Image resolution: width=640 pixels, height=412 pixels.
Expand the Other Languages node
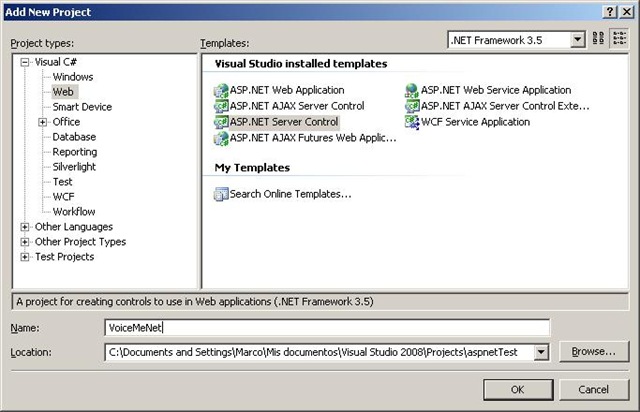tap(25, 227)
